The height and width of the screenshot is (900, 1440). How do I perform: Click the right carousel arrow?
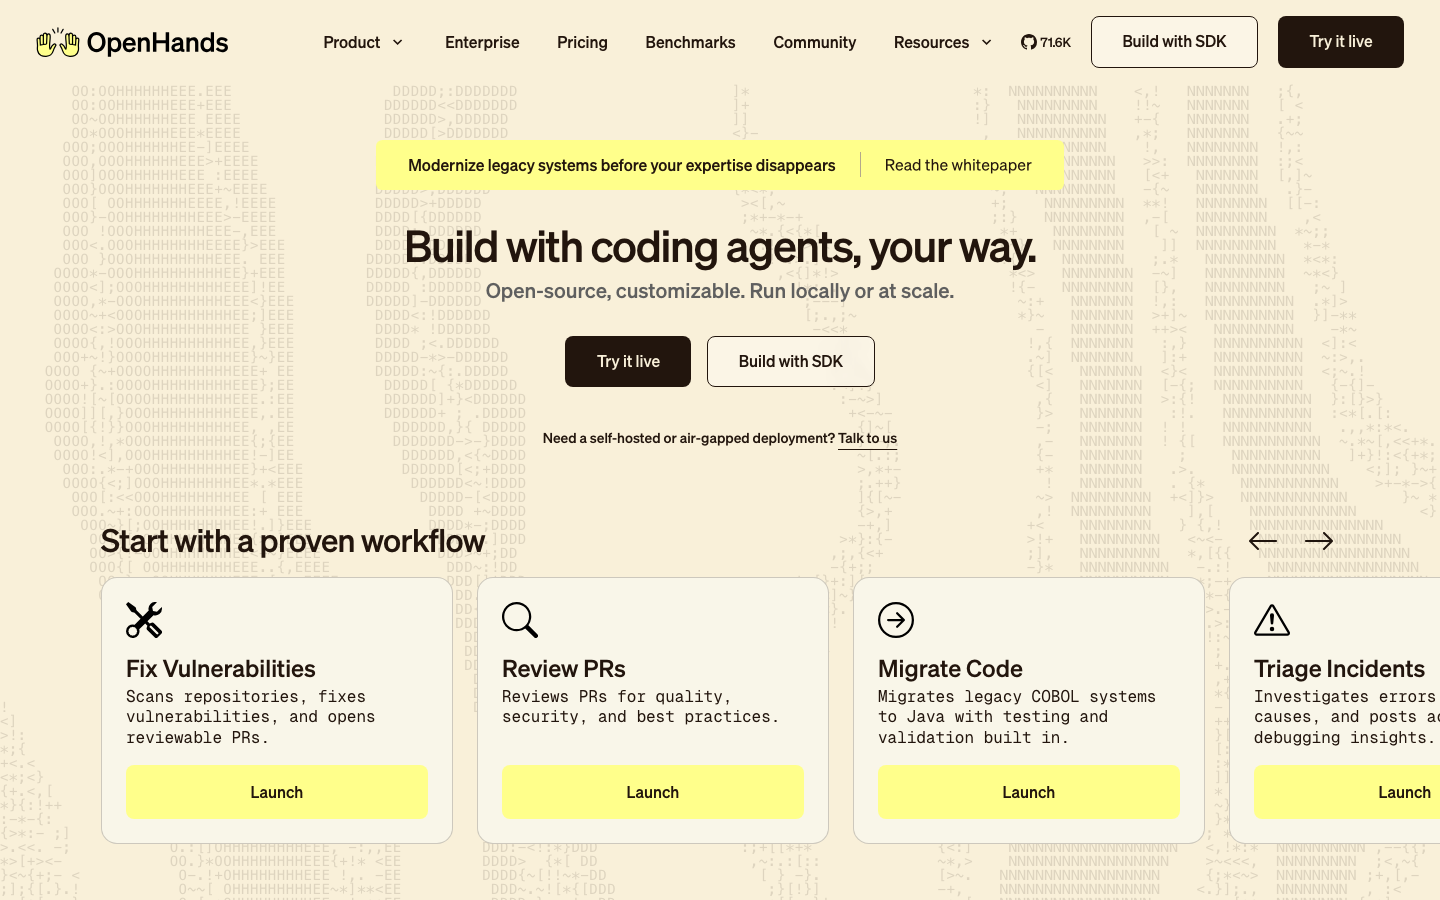(1318, 540)
